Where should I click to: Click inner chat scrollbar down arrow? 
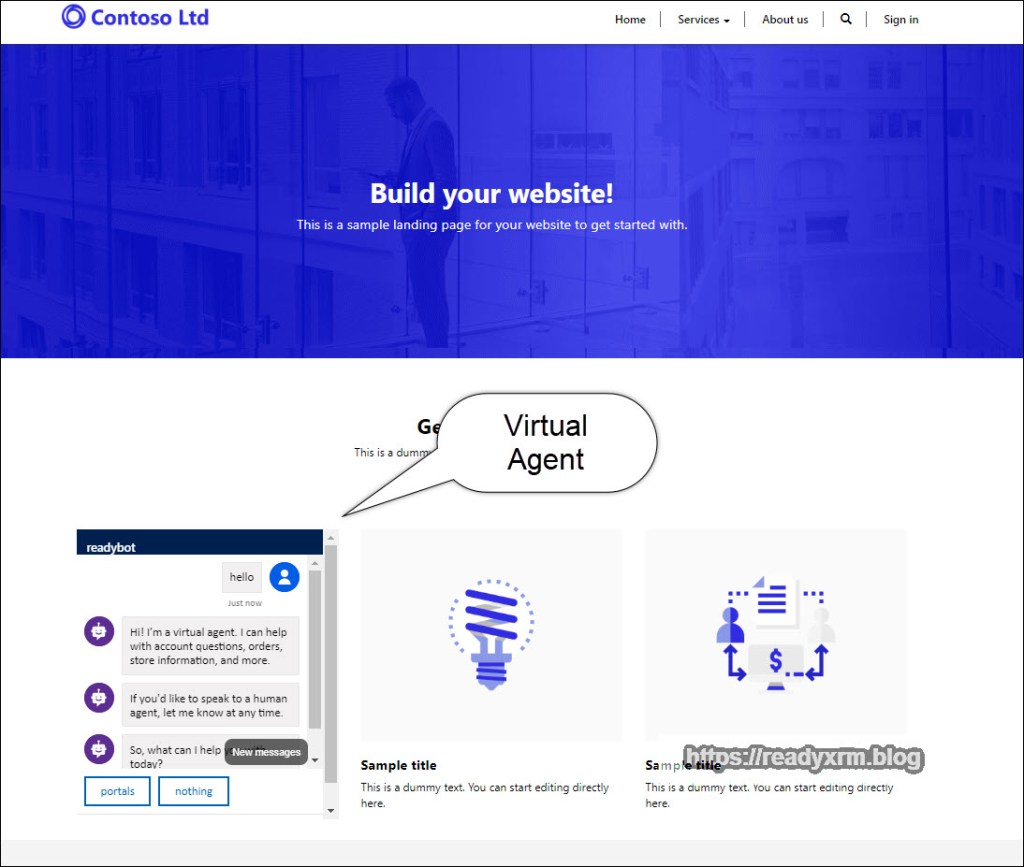(x=316, y=761)
